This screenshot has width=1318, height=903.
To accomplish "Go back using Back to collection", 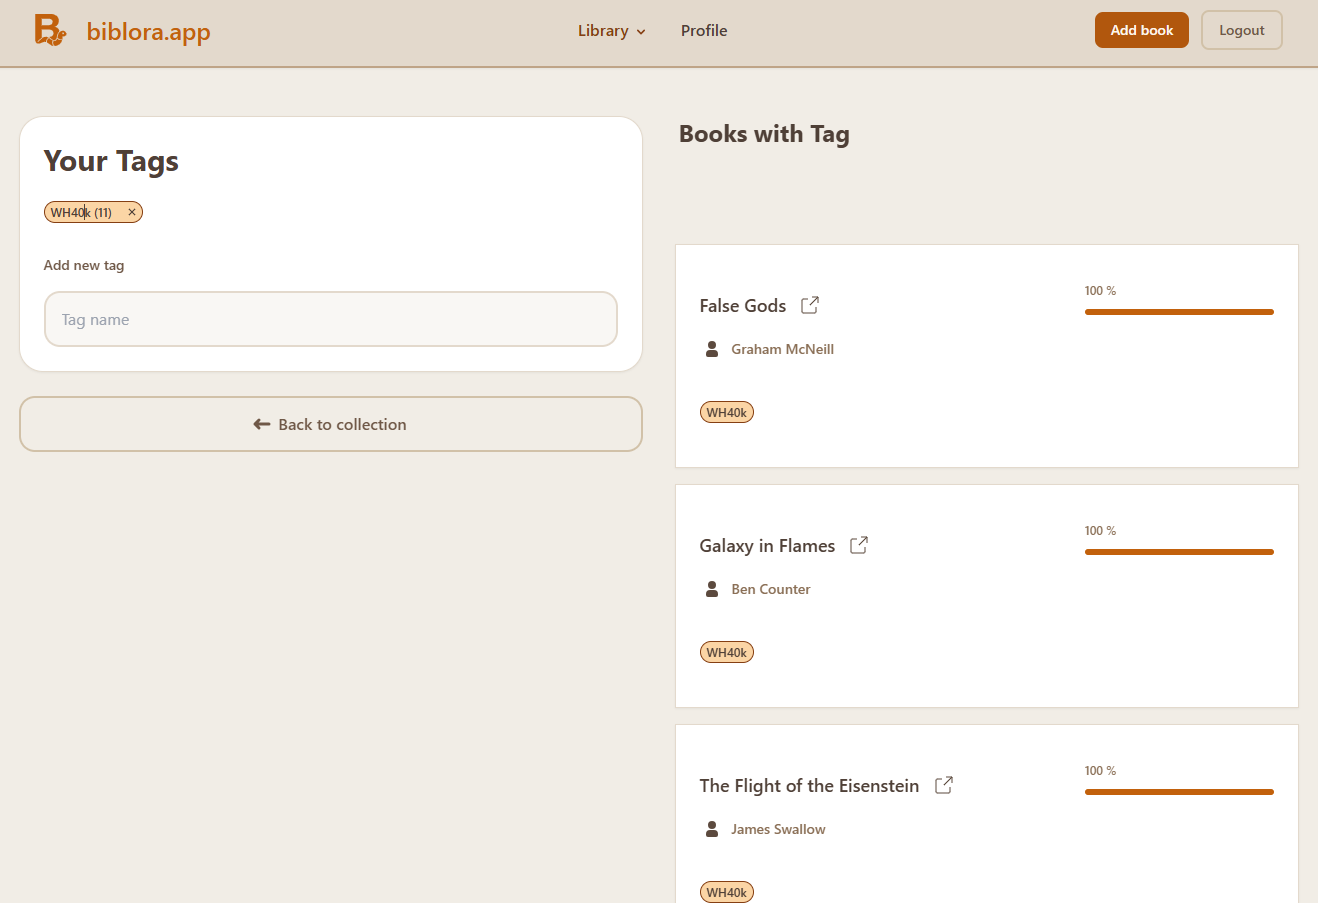I will click(x=331, y=424).
